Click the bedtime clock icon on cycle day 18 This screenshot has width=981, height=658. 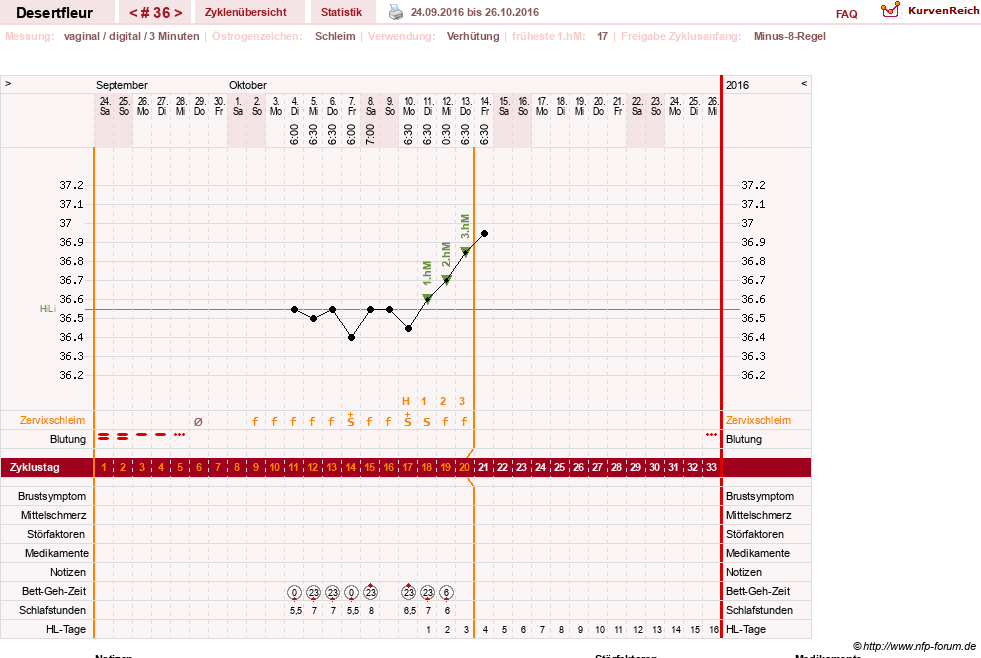pyautogui.click(x=427, y=592)
